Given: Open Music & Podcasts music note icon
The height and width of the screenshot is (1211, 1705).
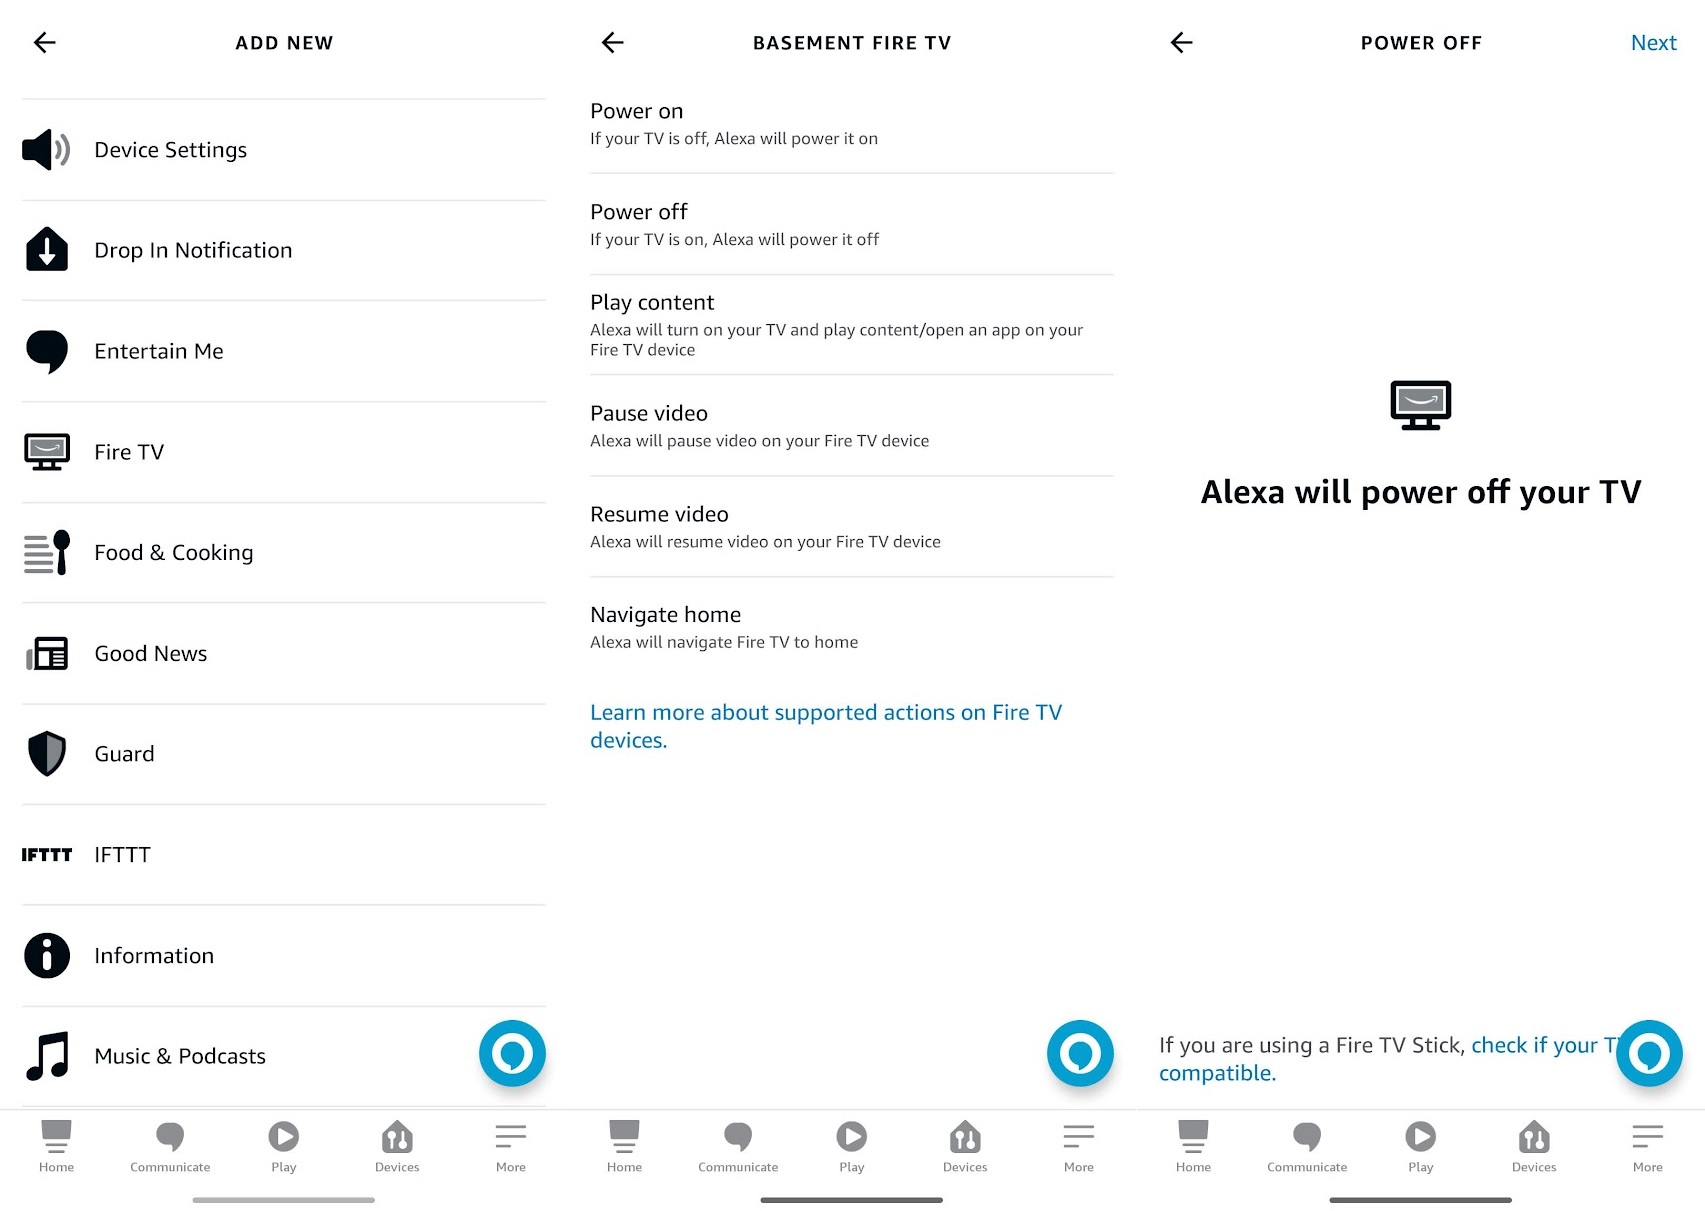Looking at the screenshot, I should tap(46, 1055).
